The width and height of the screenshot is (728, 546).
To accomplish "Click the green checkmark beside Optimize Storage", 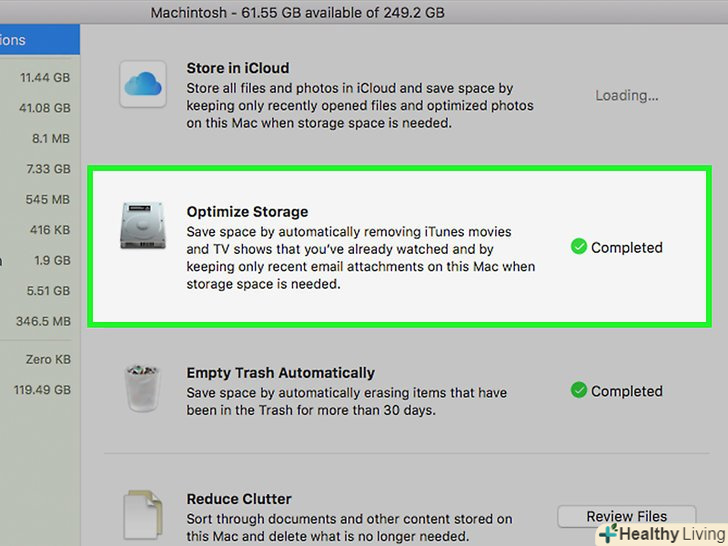I will (578, 247).
